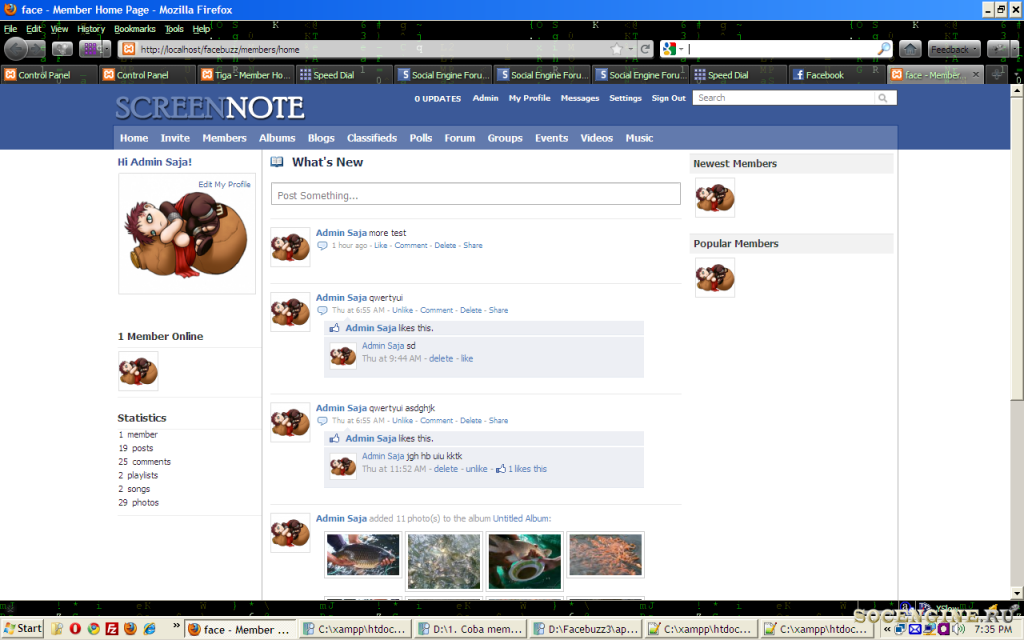1024x640 pixels.
Task: Like the 'sd' comment
Action: point(467,359)
